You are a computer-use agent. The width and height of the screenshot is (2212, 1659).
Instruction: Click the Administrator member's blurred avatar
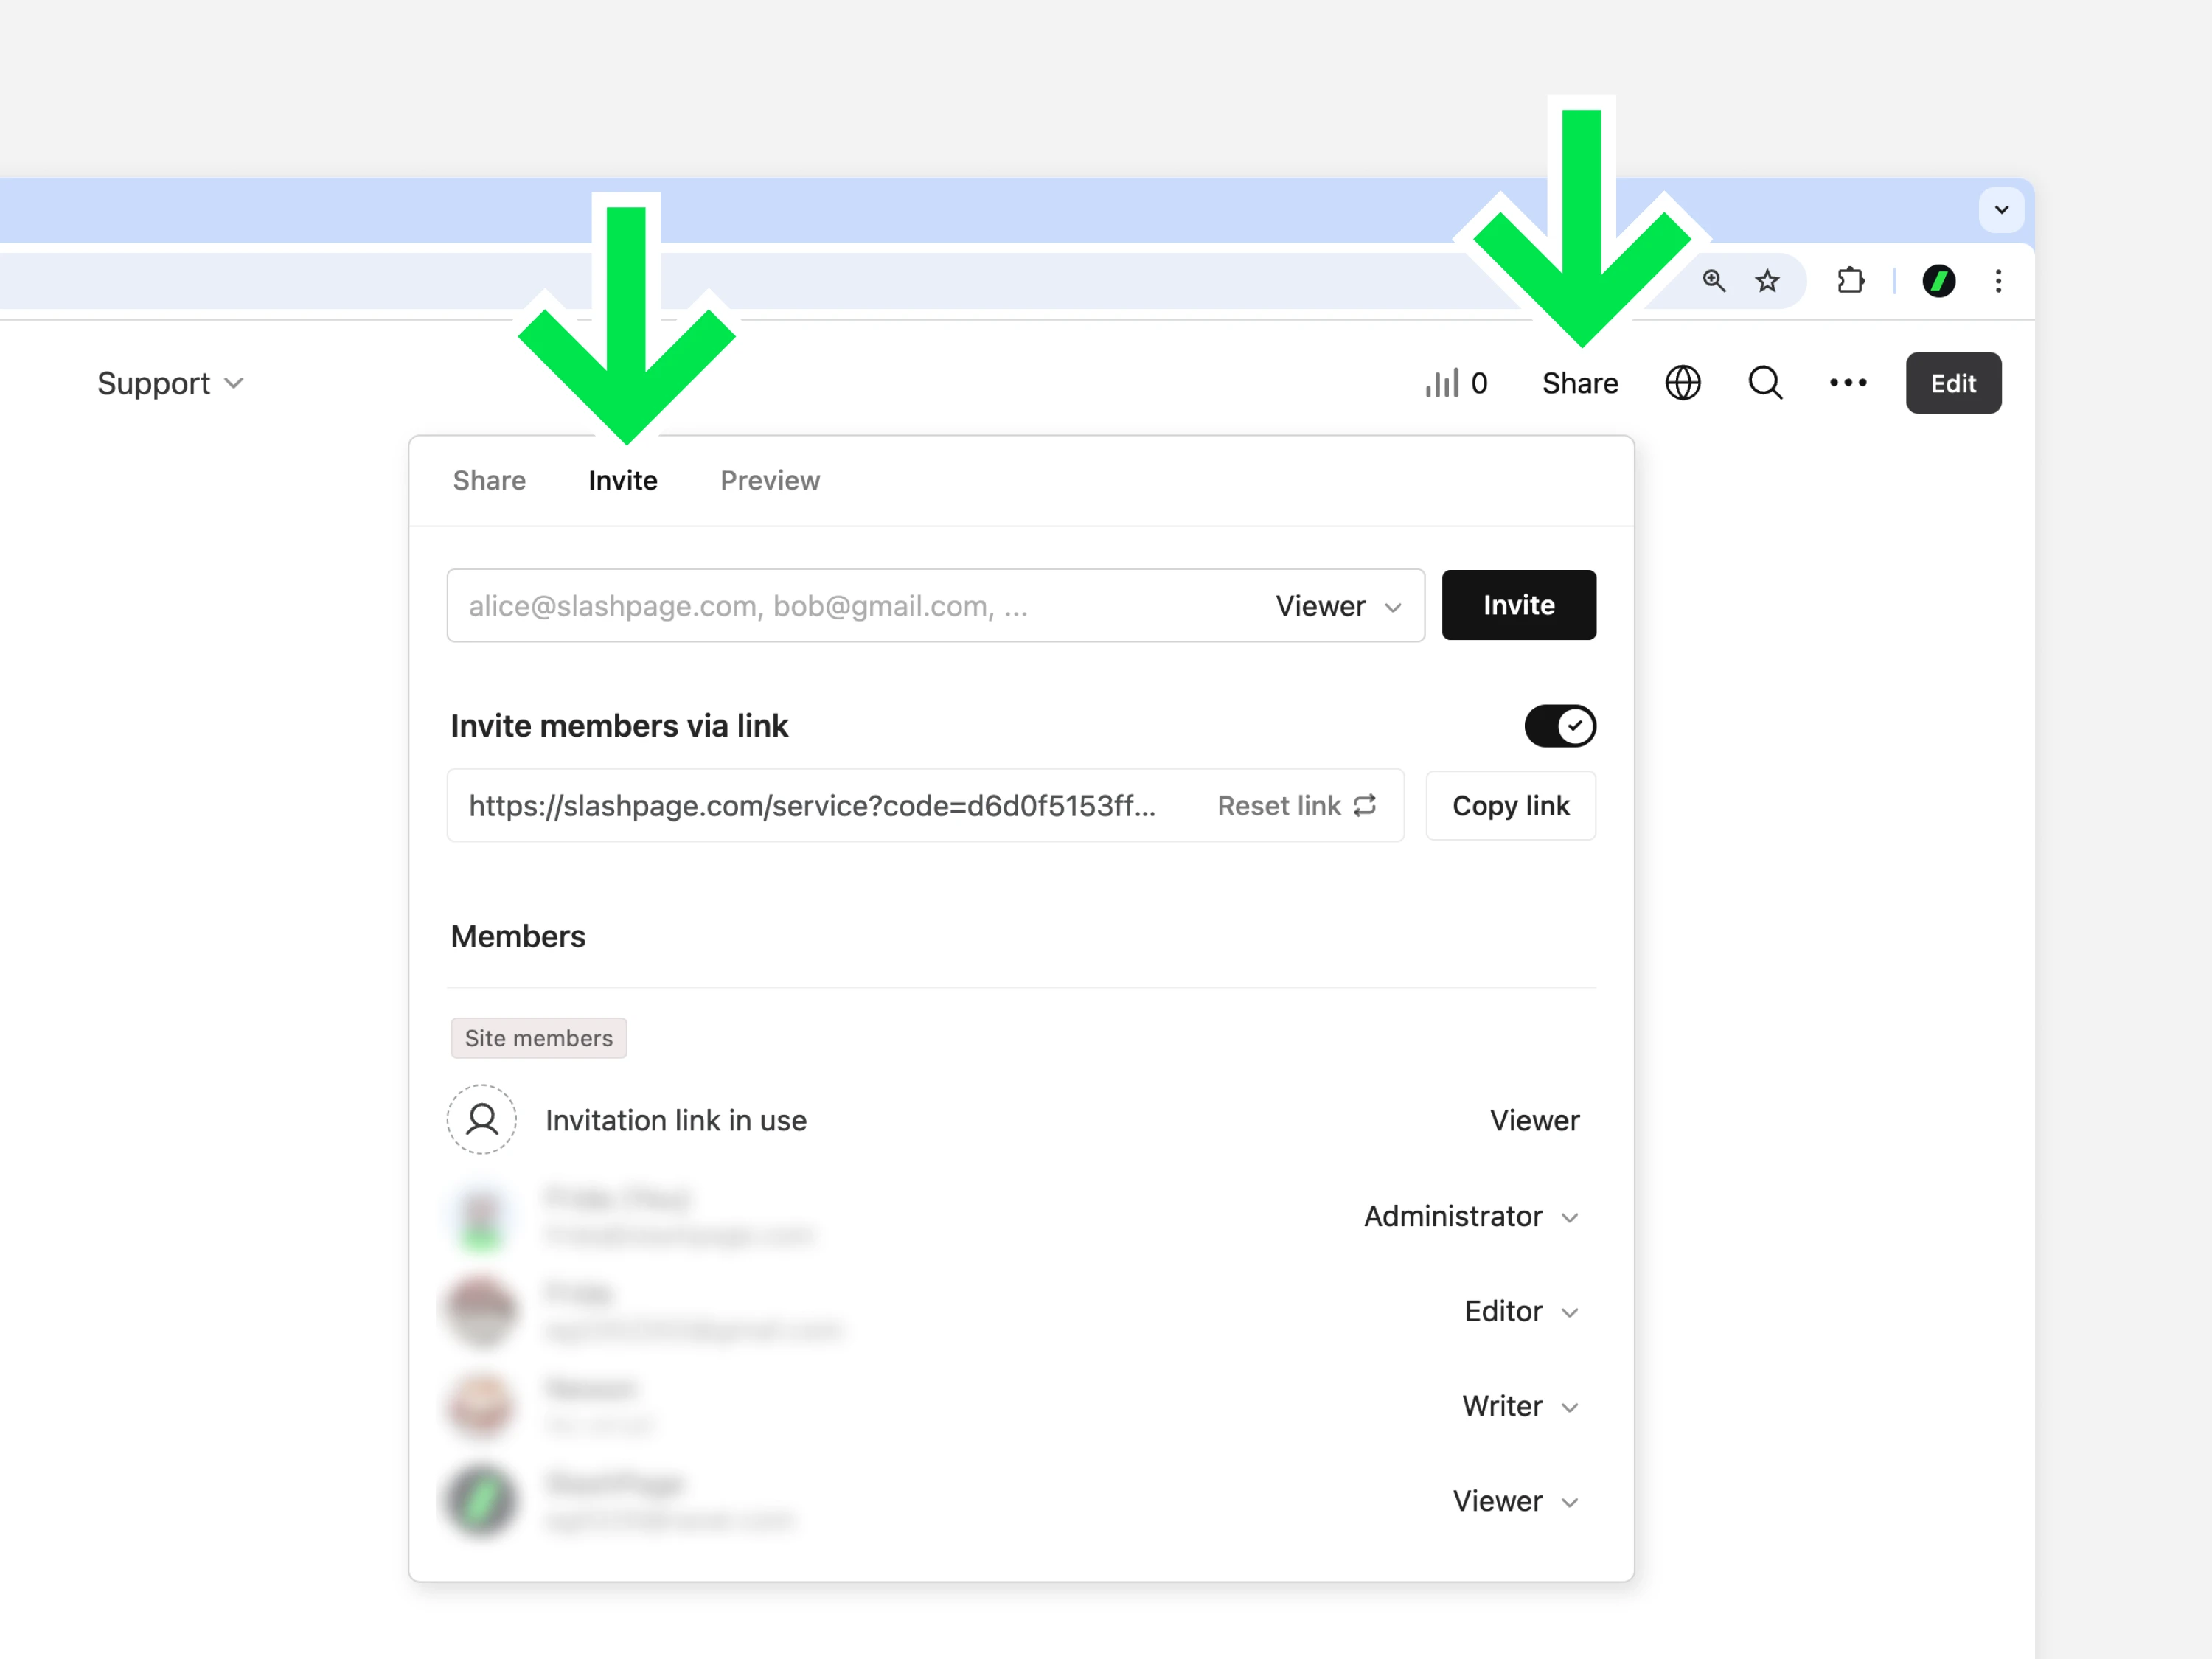(482, 1216)
